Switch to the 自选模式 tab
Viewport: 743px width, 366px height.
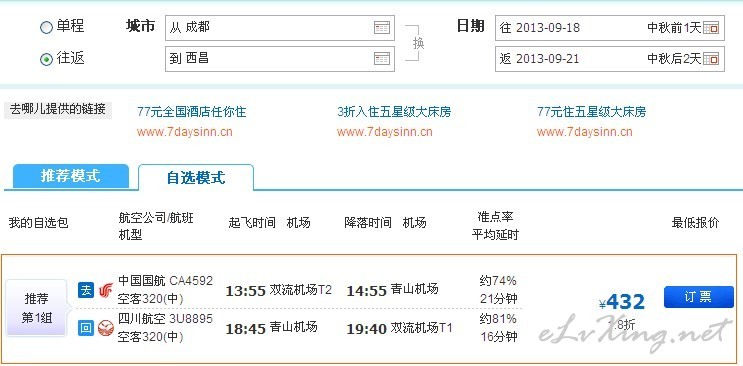point(196,178)
